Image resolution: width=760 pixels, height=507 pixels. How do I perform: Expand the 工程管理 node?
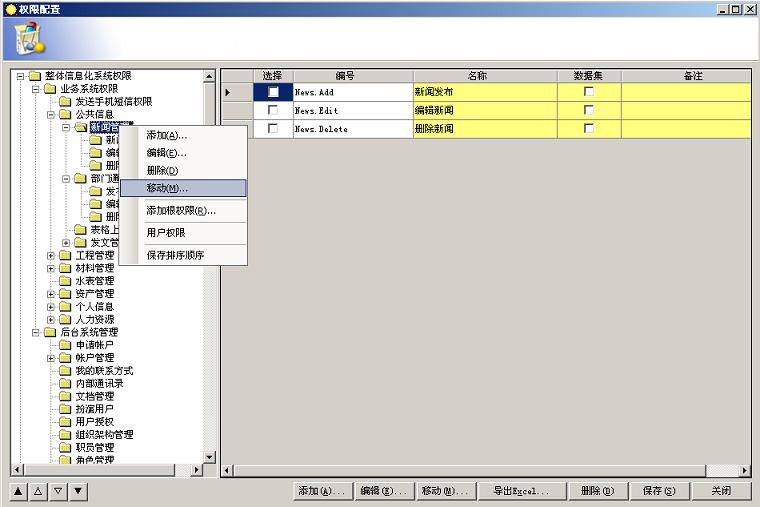pos(50,255)
